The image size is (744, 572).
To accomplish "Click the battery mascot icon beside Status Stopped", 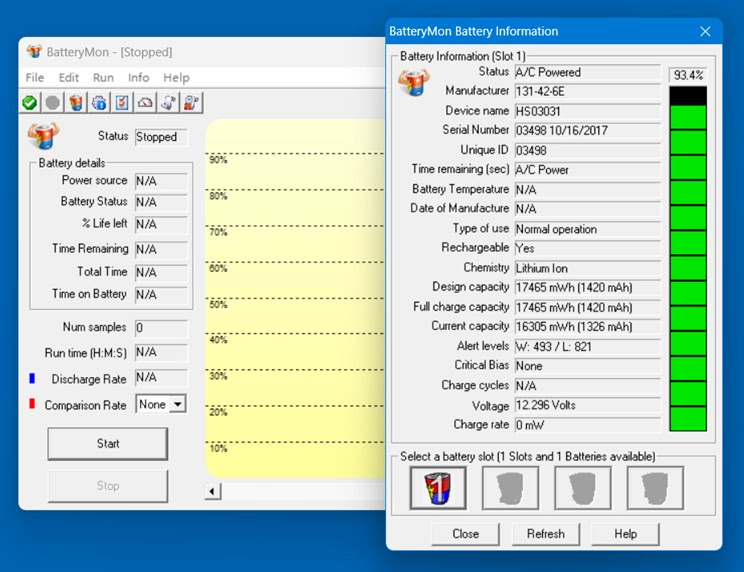I will [43, 136].
